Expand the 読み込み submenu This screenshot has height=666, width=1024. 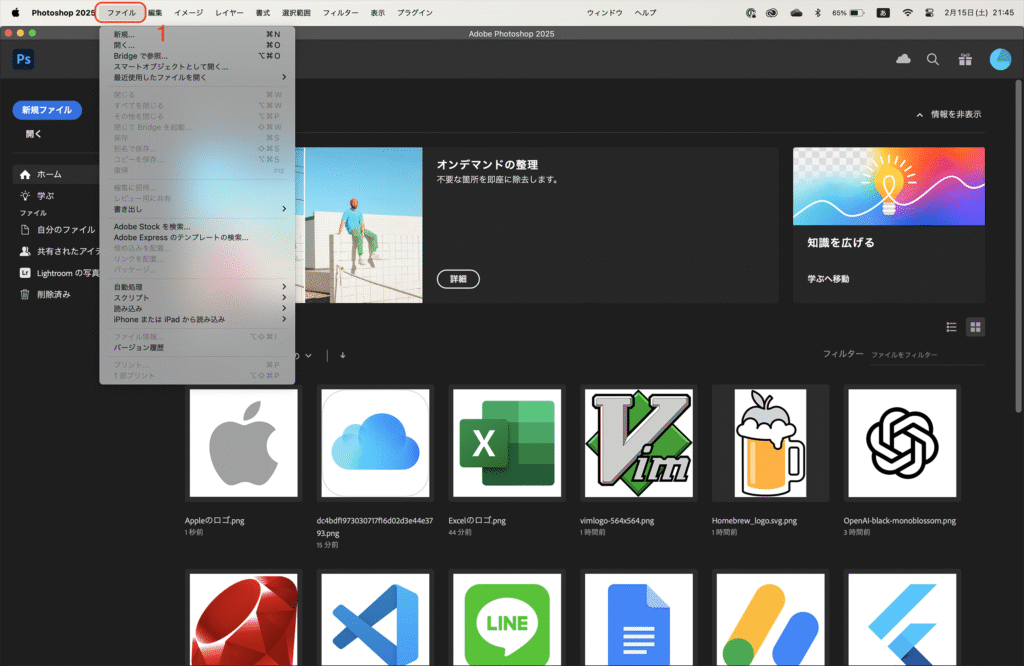tap(197, 308)
